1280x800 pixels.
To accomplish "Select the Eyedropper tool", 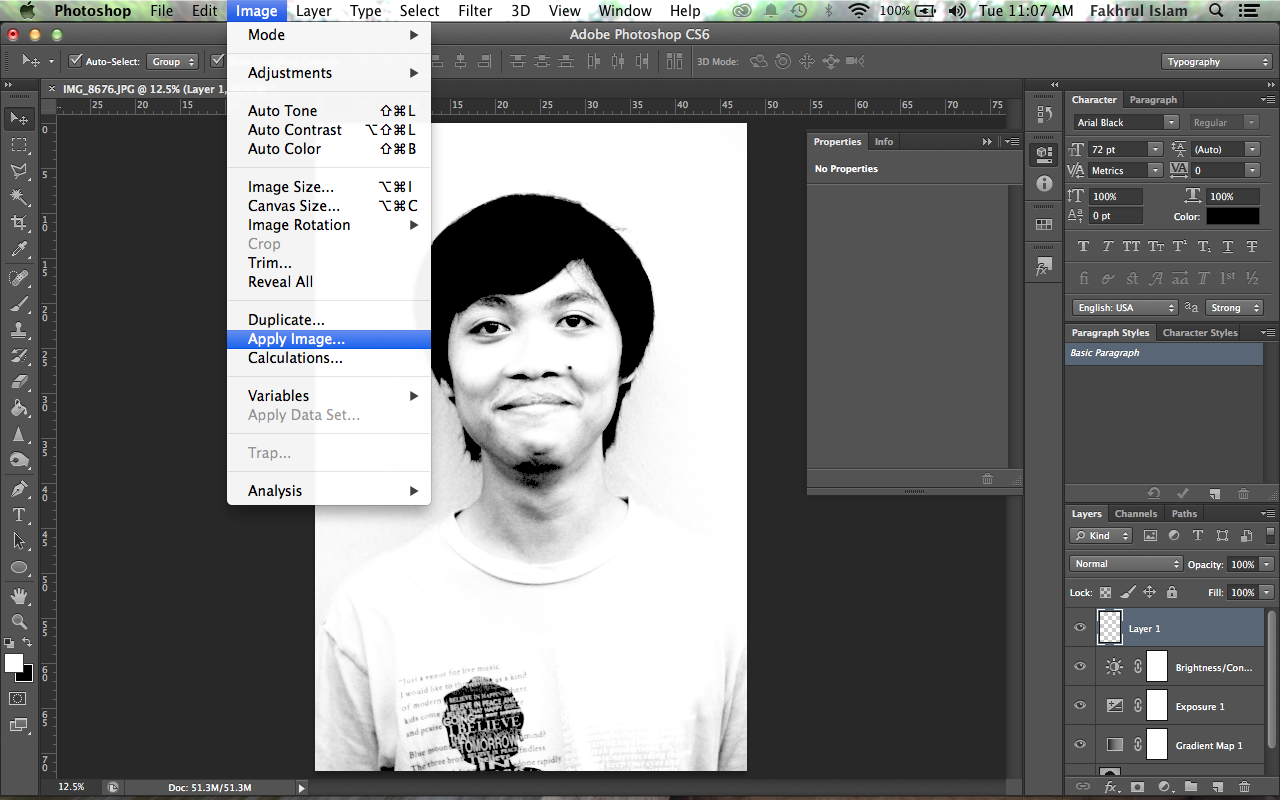I will (19, 250).
